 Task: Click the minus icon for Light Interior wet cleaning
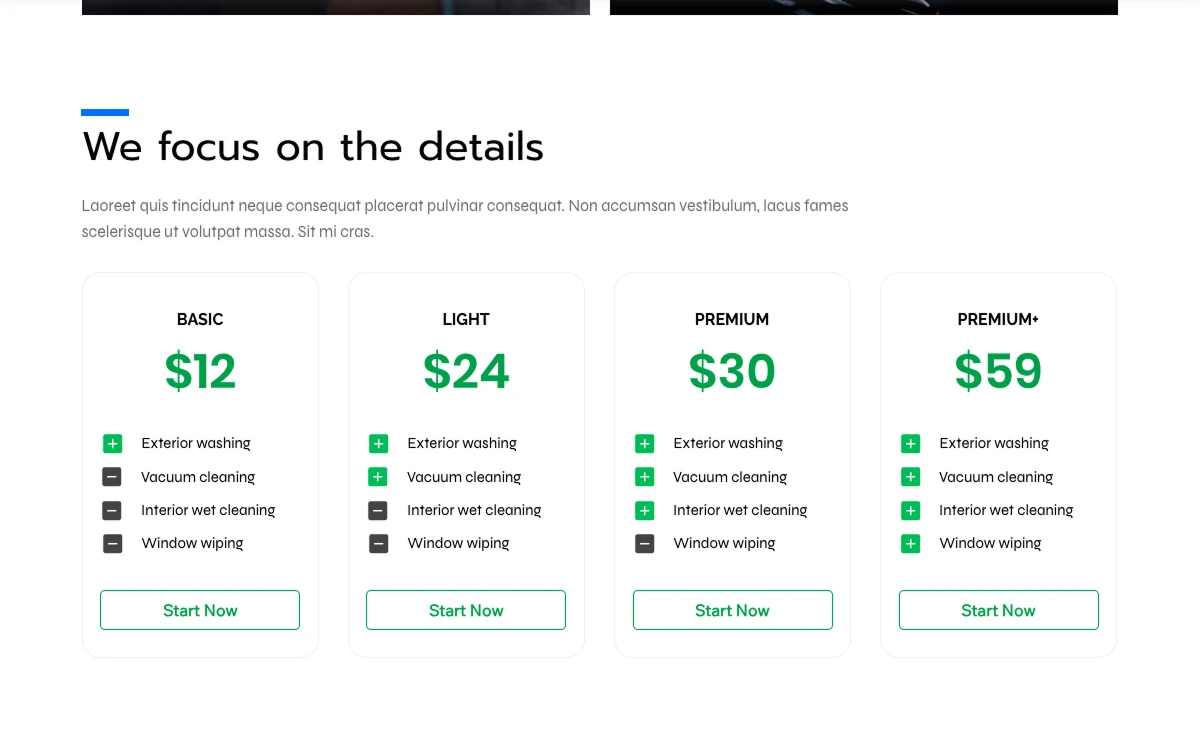378,510
